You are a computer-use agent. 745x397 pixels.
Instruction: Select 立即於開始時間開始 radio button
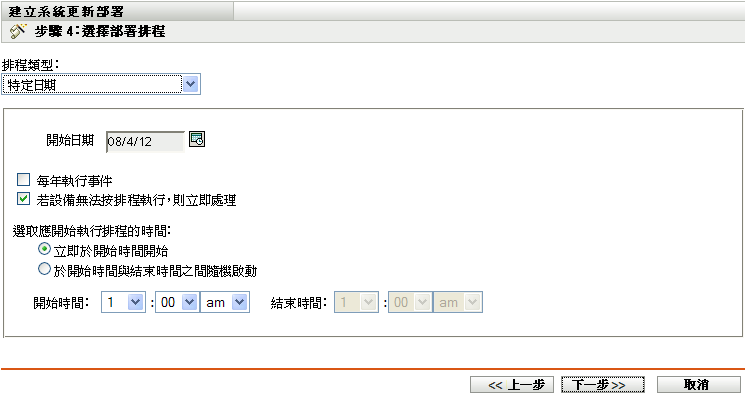tap(44, 249)
